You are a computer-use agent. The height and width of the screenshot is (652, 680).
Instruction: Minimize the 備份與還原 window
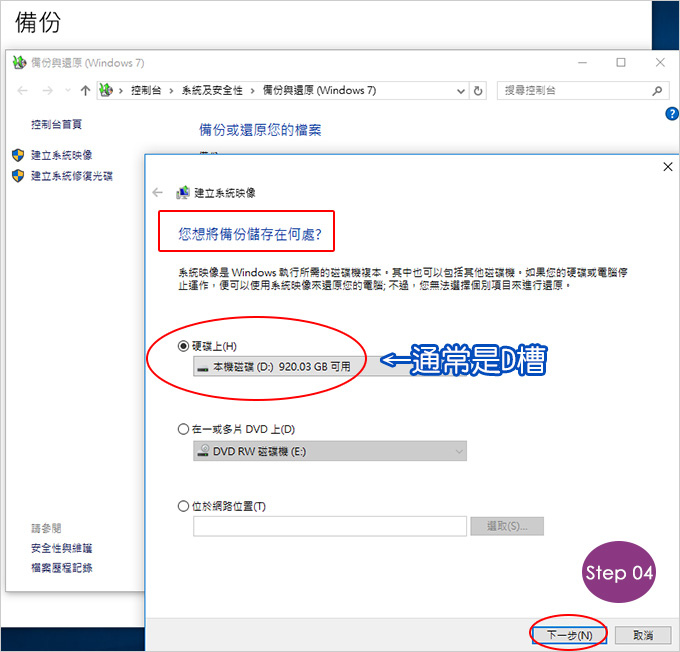(x=582, y=63)
